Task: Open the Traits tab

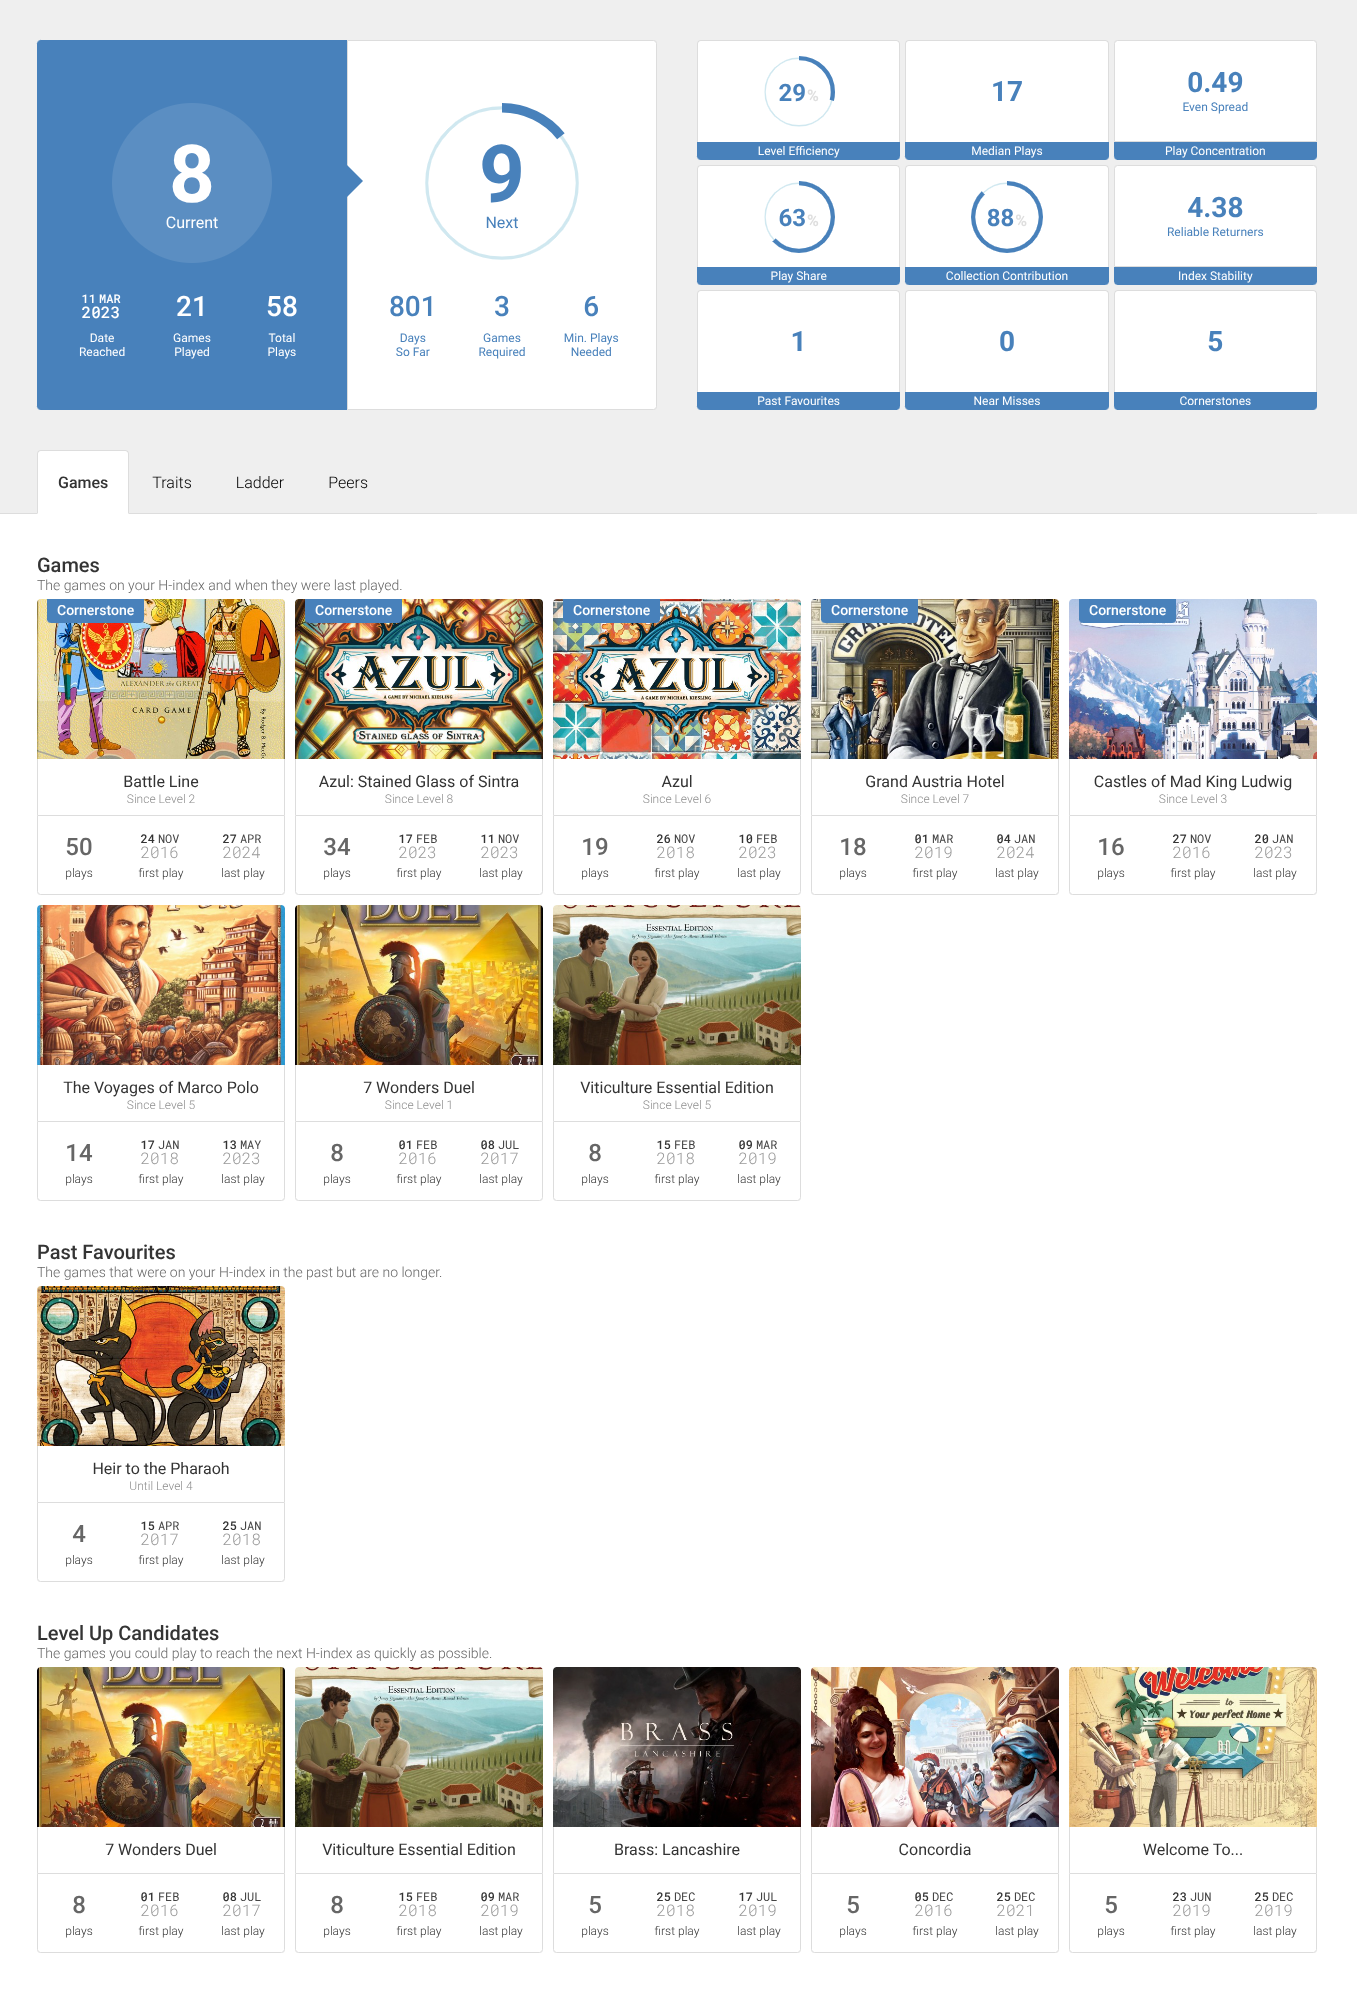Action: (172, 482)
